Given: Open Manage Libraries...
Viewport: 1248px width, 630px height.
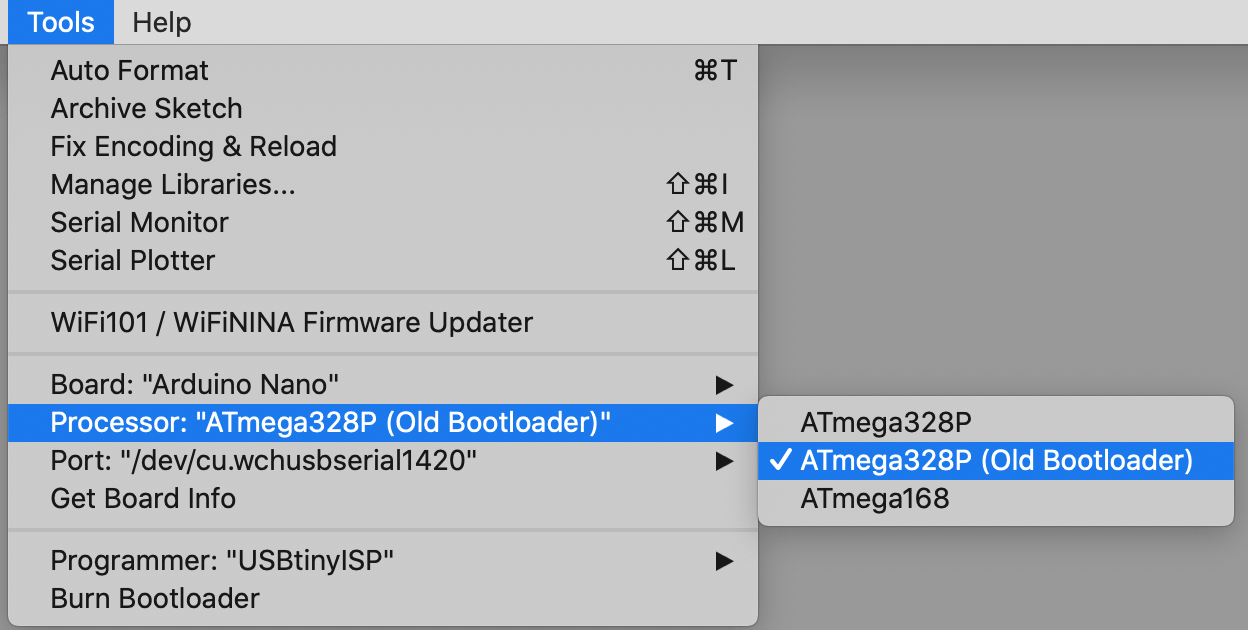Looking at the screenshot, I should tap(383, 185).
